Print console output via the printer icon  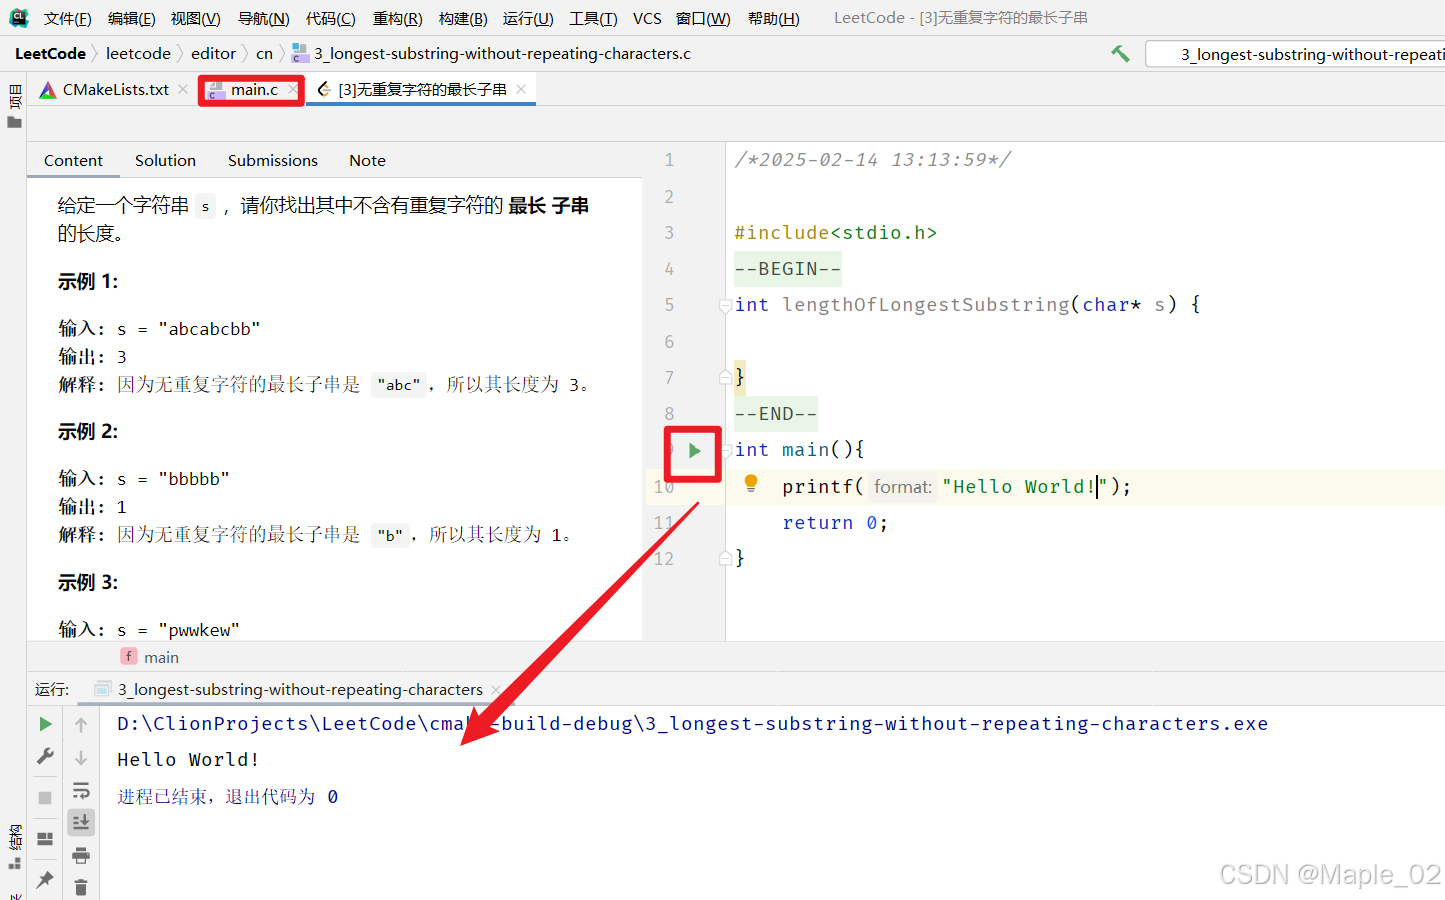point(81,855)
